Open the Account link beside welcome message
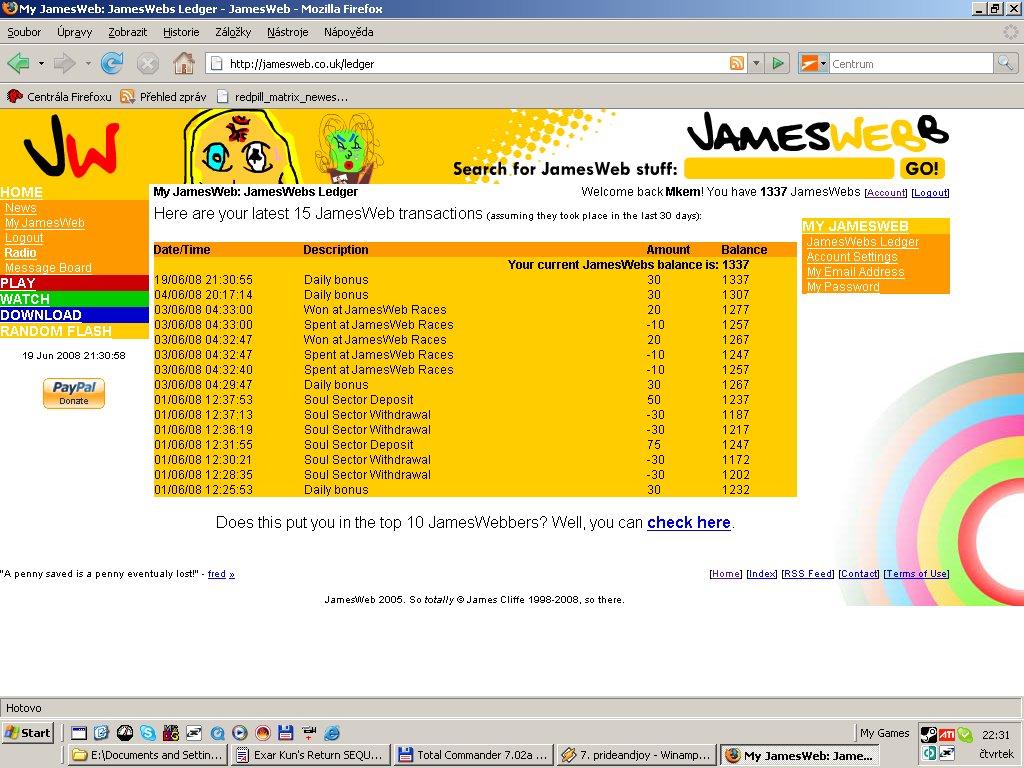The image size is (1024, 768). tap(886, 193)
